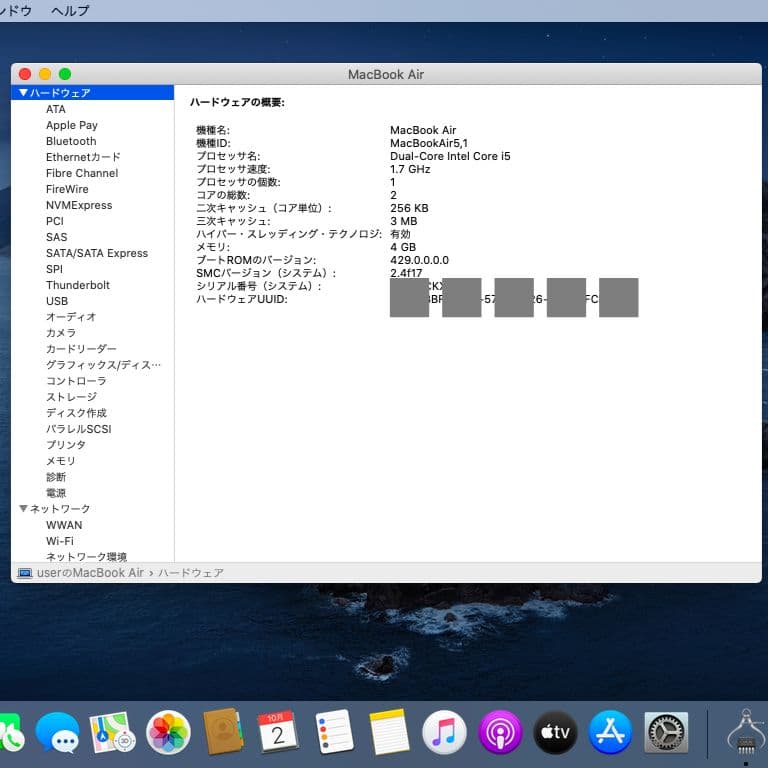Viewport: 768px width, 768px height.
Task: Select ストレージ in the sidebar
Action: pos(71,397)
